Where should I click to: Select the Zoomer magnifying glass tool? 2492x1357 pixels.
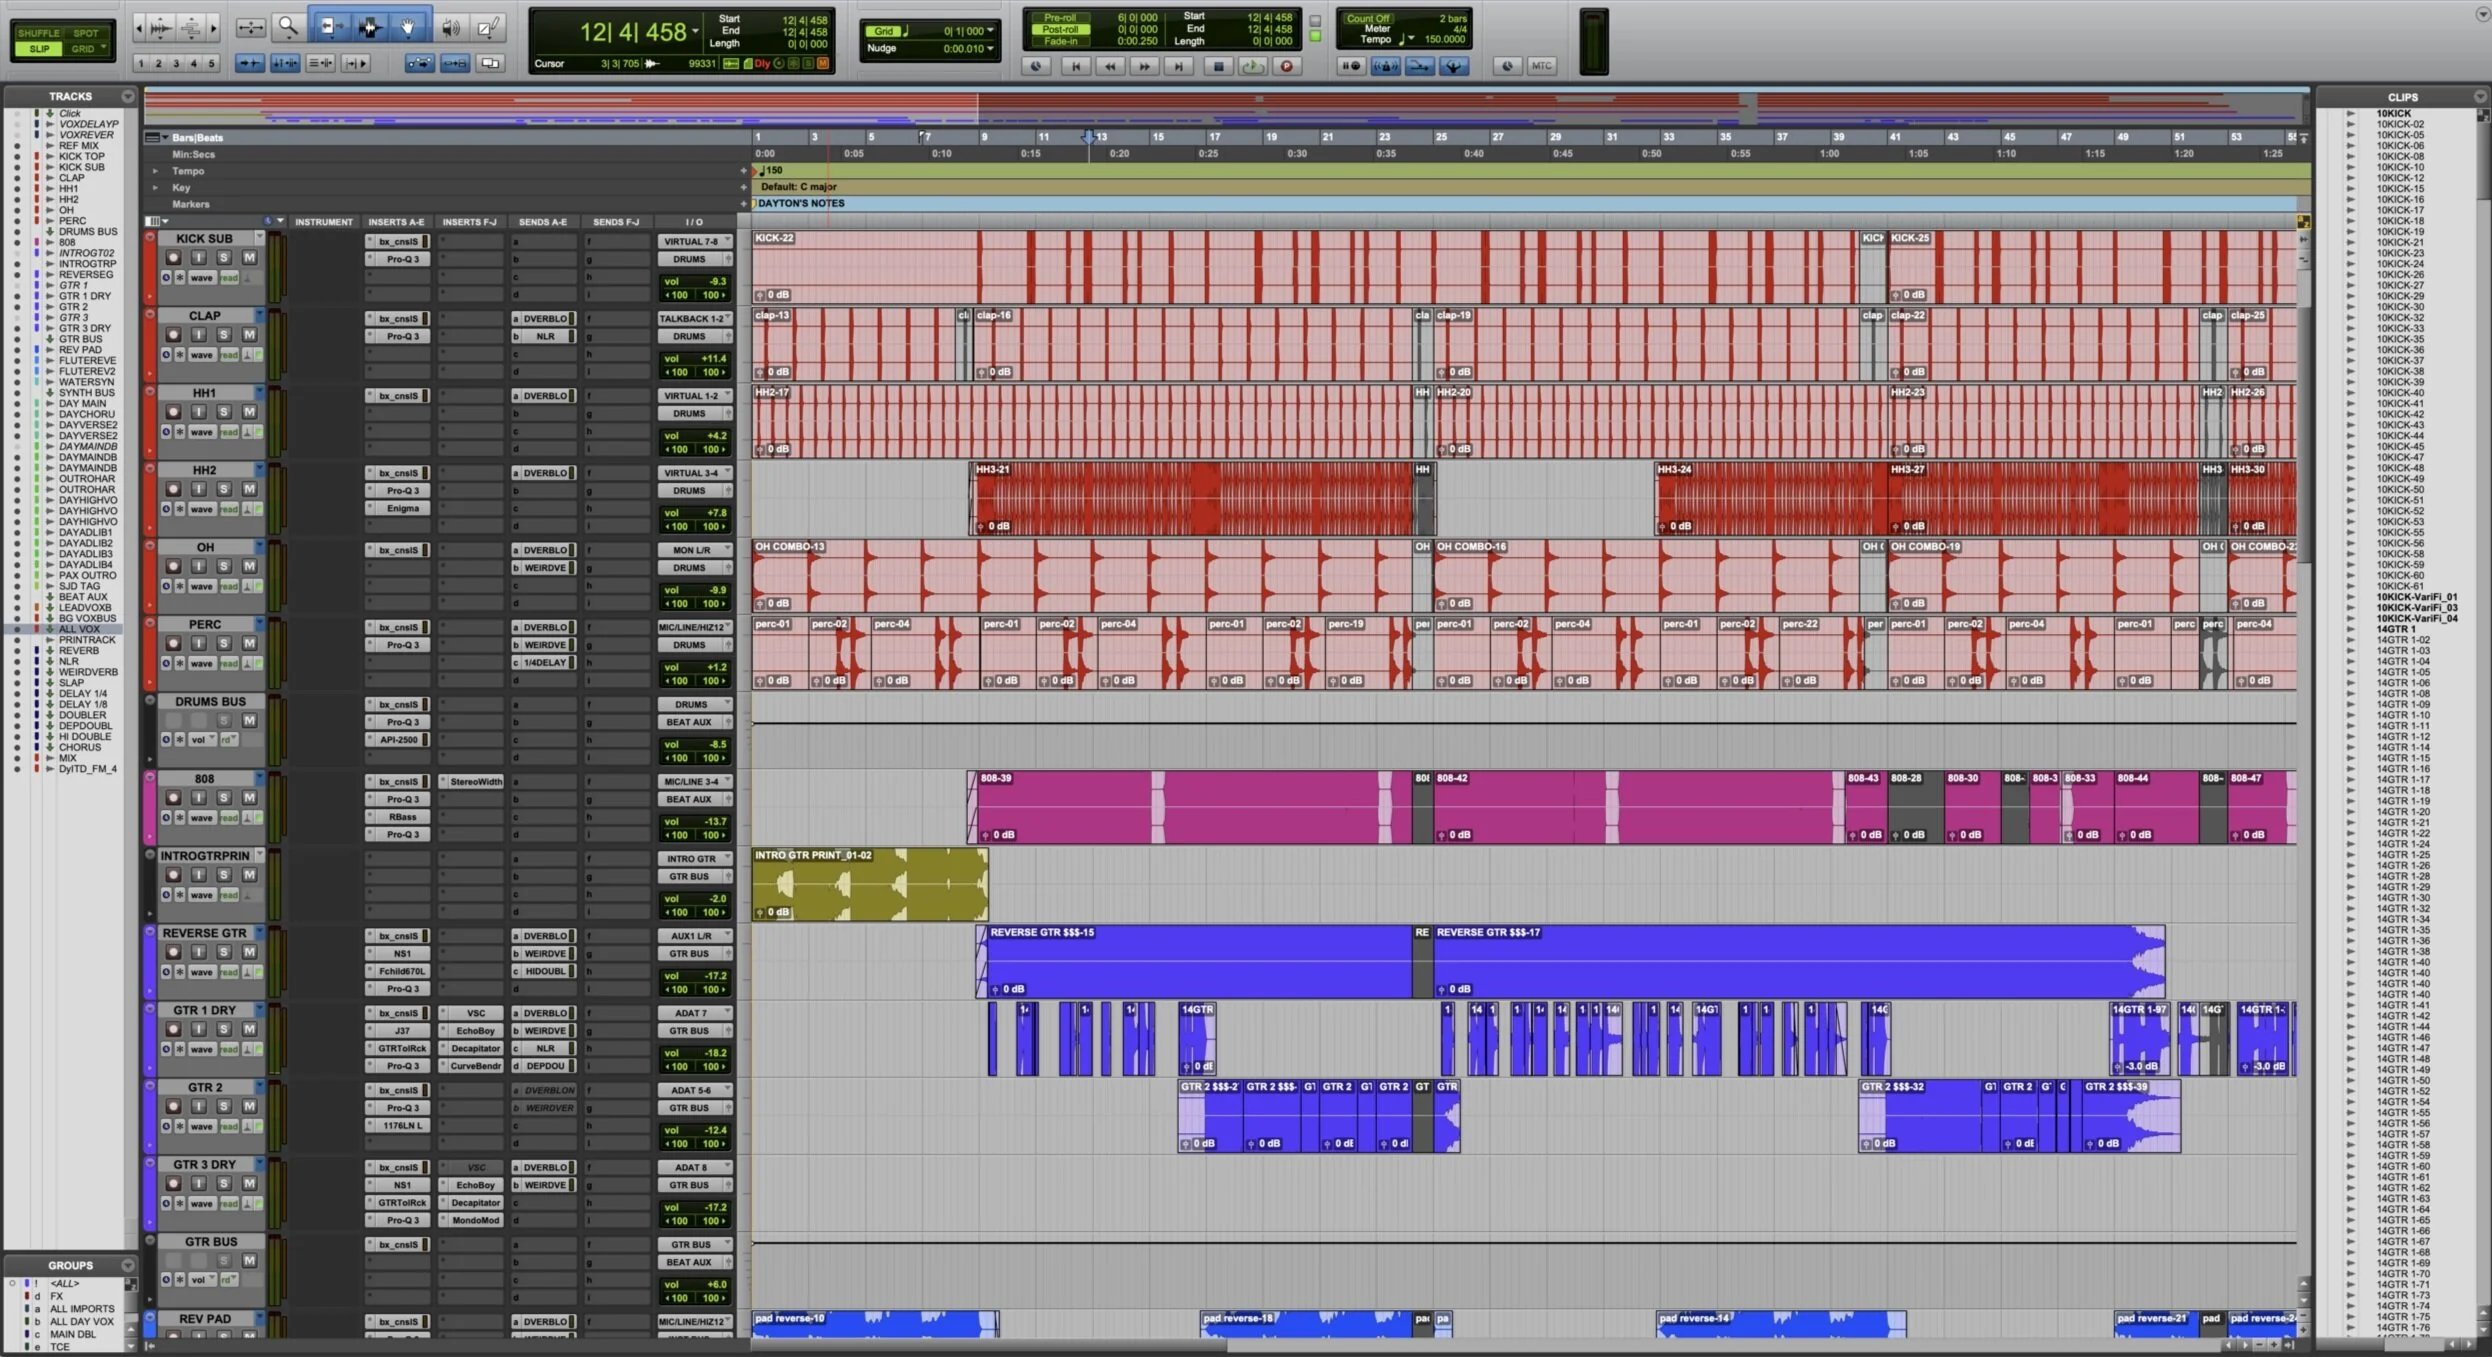click(x=288, y=27)
